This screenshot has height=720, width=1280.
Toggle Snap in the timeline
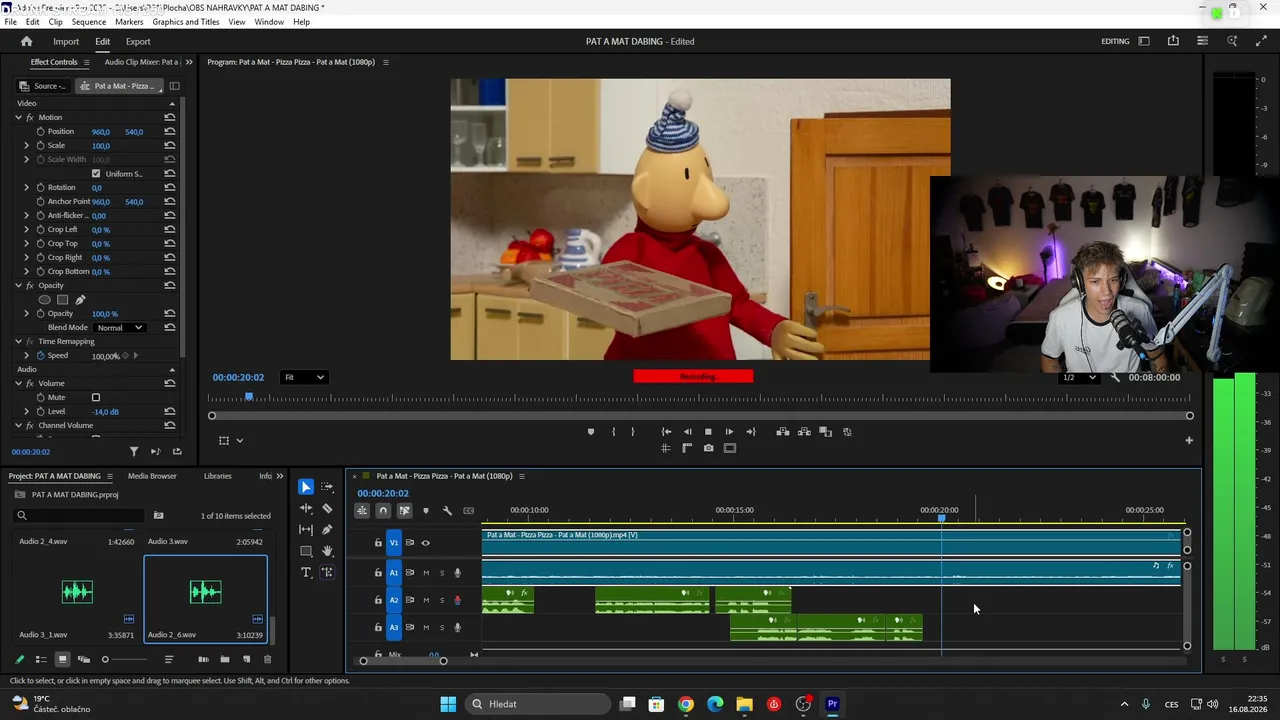383,511
